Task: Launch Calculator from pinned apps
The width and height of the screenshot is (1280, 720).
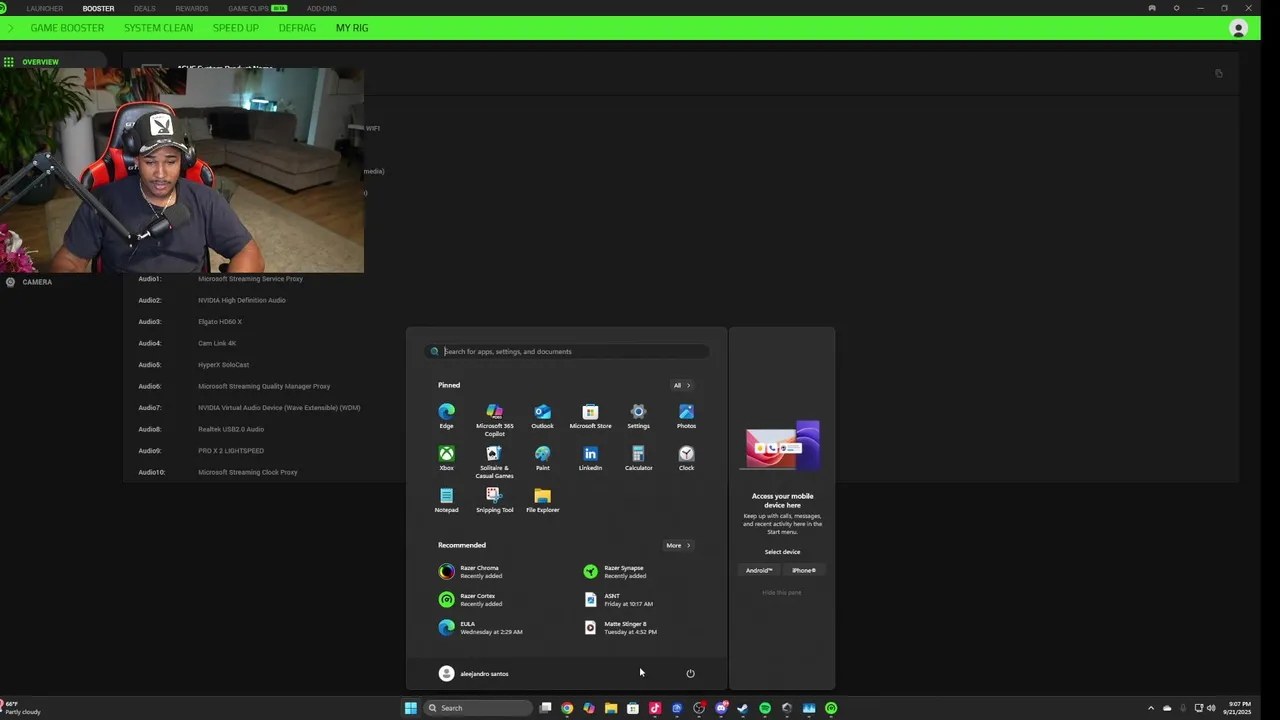Action: (x=638, y=458)
